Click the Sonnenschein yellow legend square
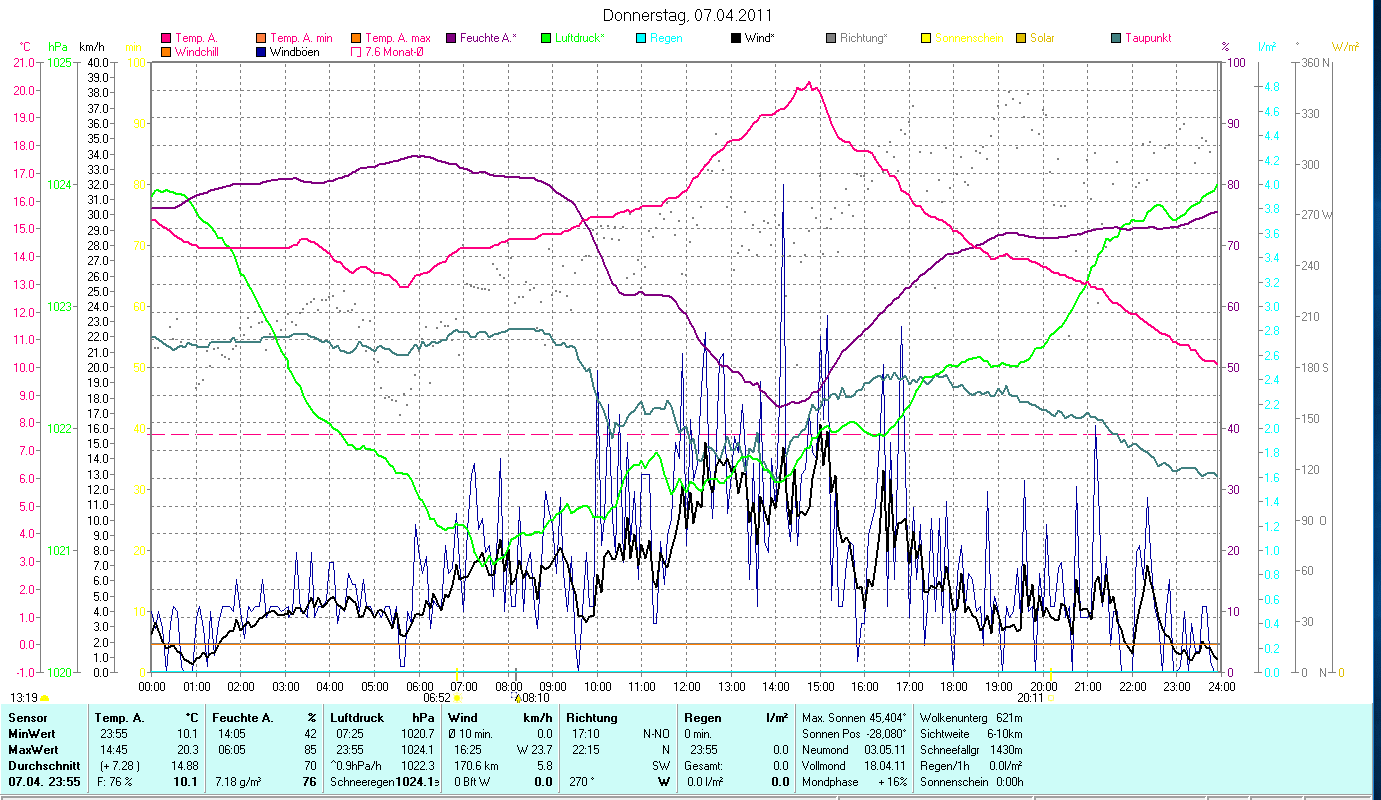This screenshot has width=1381, height=800. (926, 38)
